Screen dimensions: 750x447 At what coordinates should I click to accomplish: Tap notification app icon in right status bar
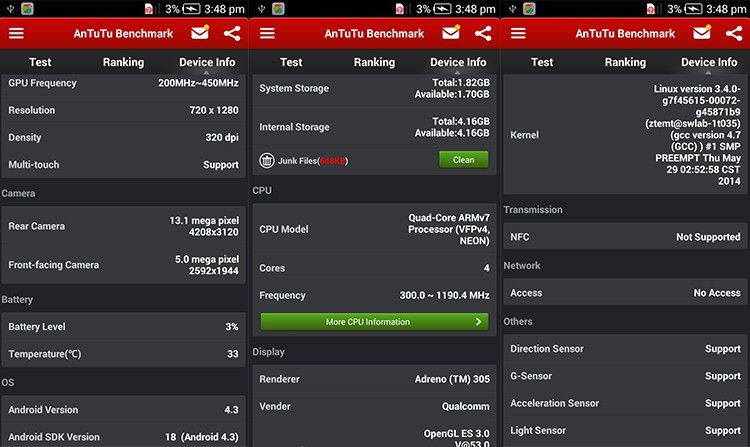pyautogui.click(x=529, y=9)
